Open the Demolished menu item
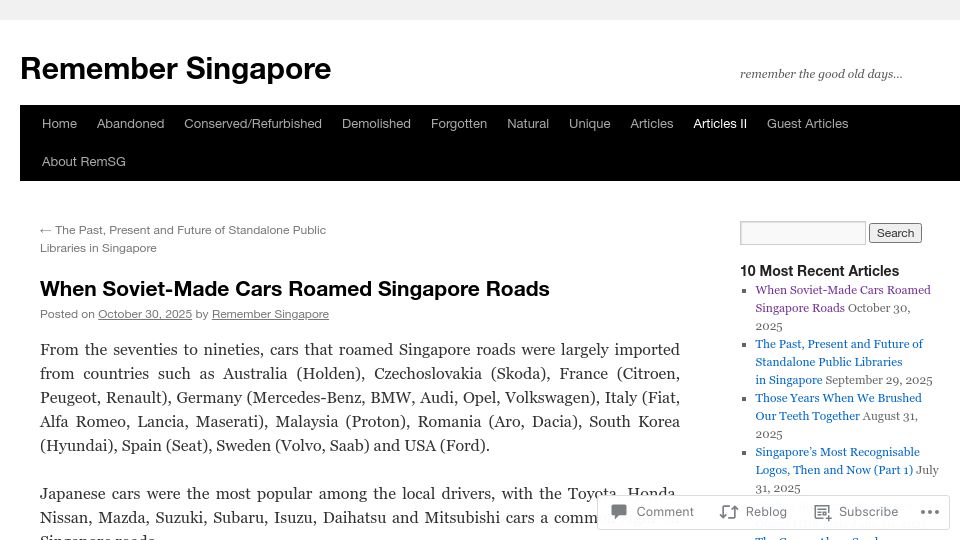 [x=377, y=124]
